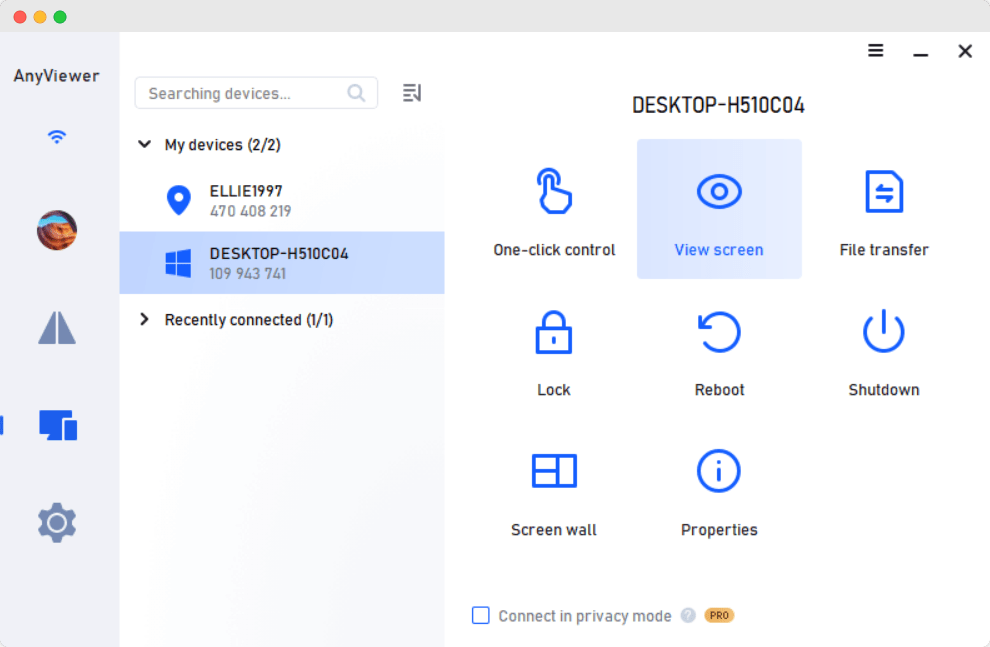Open the hamburger menu

[x=876, y=50]
